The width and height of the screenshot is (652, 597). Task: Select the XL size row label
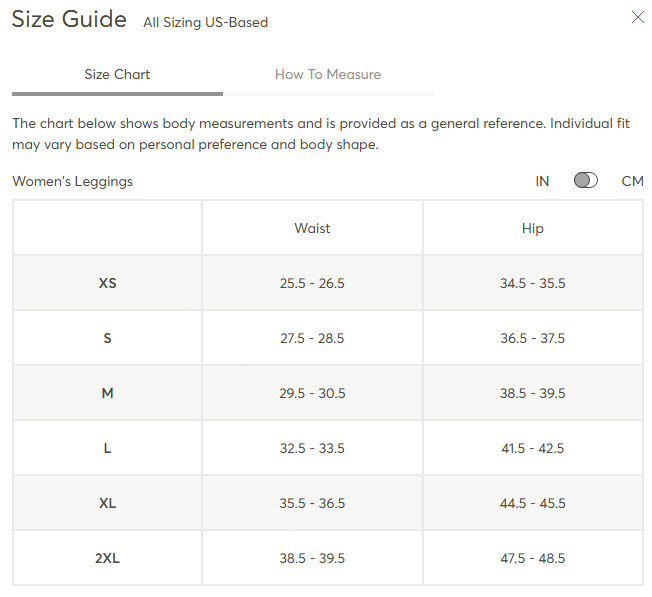pyautogui.click(x=107, y=503)
